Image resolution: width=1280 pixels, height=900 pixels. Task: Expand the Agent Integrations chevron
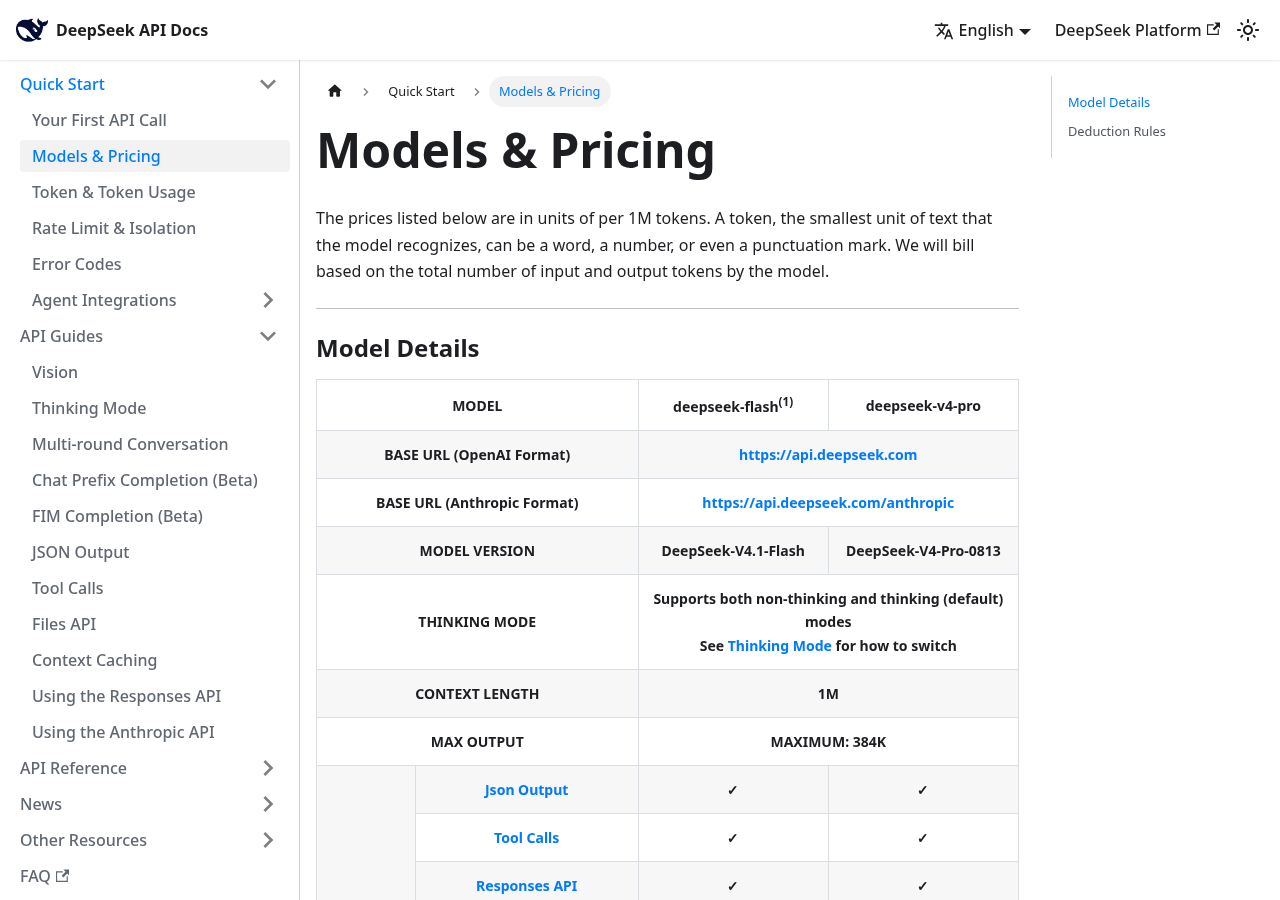[268, 300]
